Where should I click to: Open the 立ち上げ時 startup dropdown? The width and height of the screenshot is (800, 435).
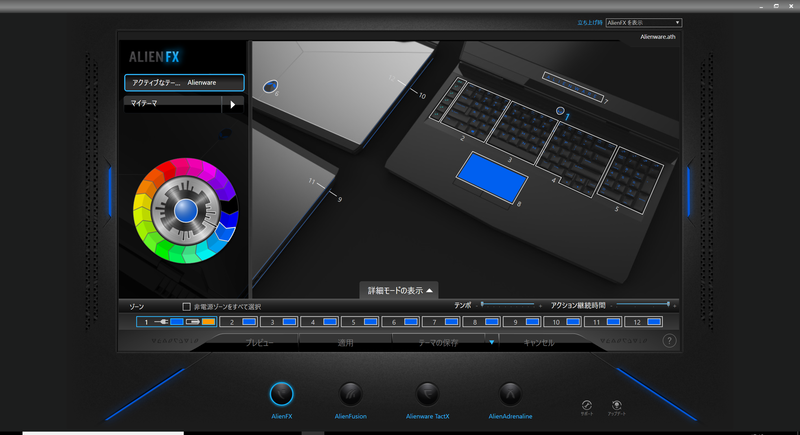point(643,22)
